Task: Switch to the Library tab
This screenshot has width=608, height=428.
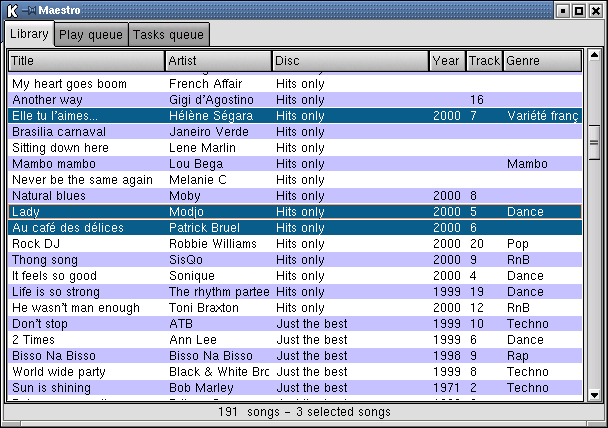Action: tap(29, 34)
